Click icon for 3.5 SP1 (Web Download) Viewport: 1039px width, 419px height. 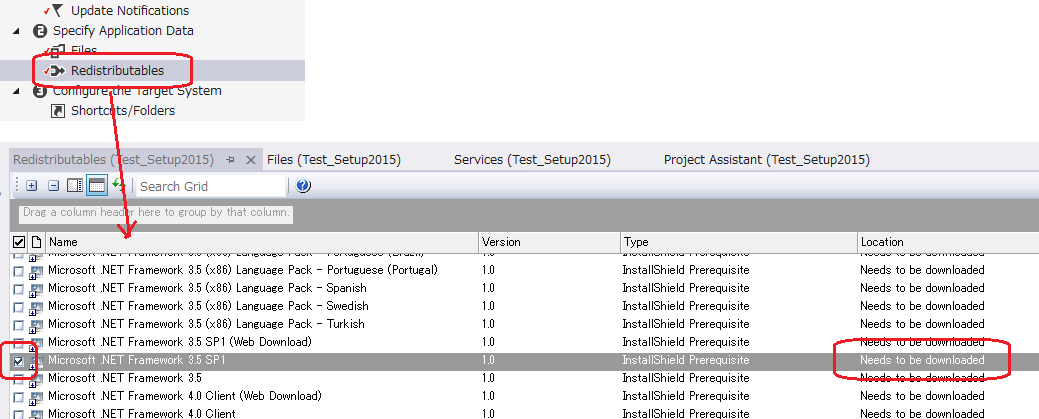click(x=36, y=343)
